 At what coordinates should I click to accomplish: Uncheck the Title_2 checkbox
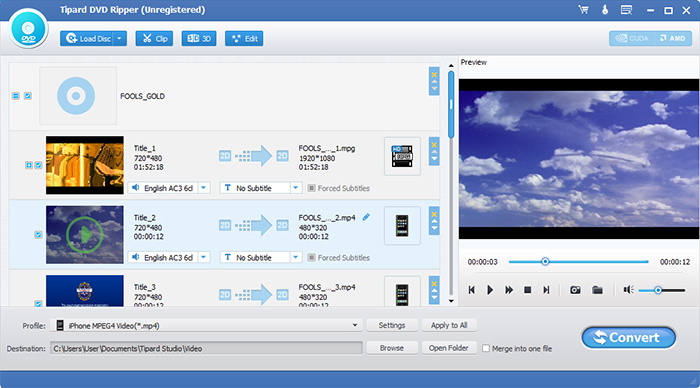tap(38, 235)
